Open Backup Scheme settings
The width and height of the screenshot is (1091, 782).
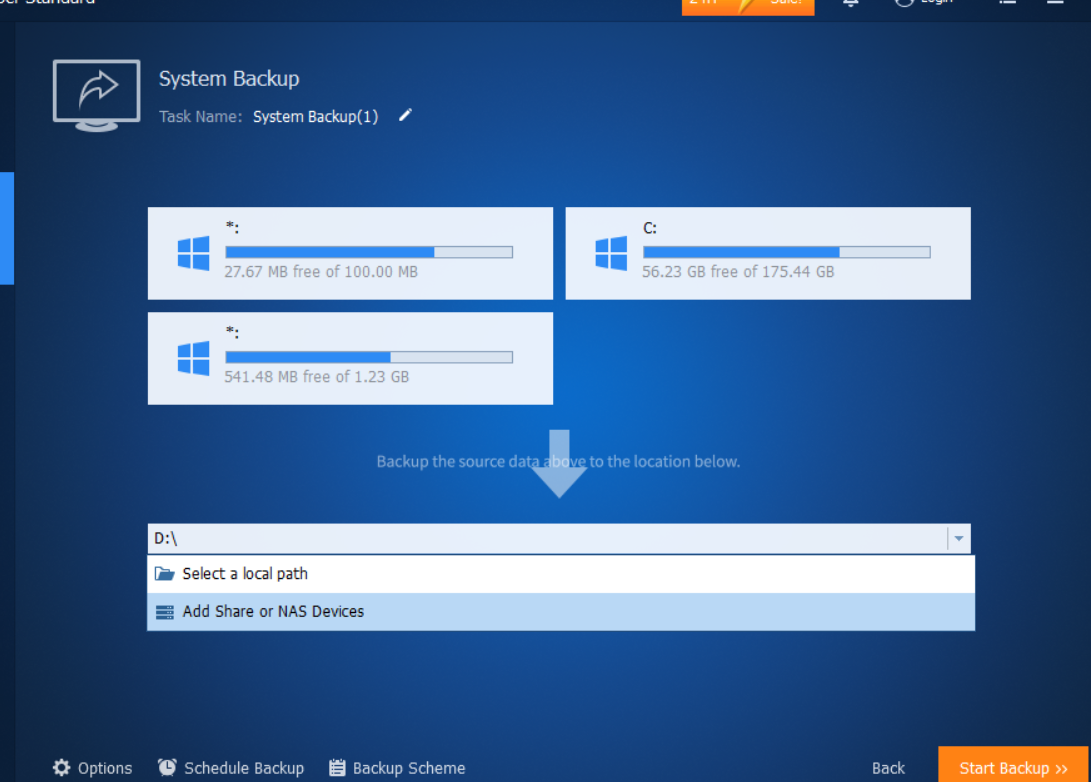397,768
